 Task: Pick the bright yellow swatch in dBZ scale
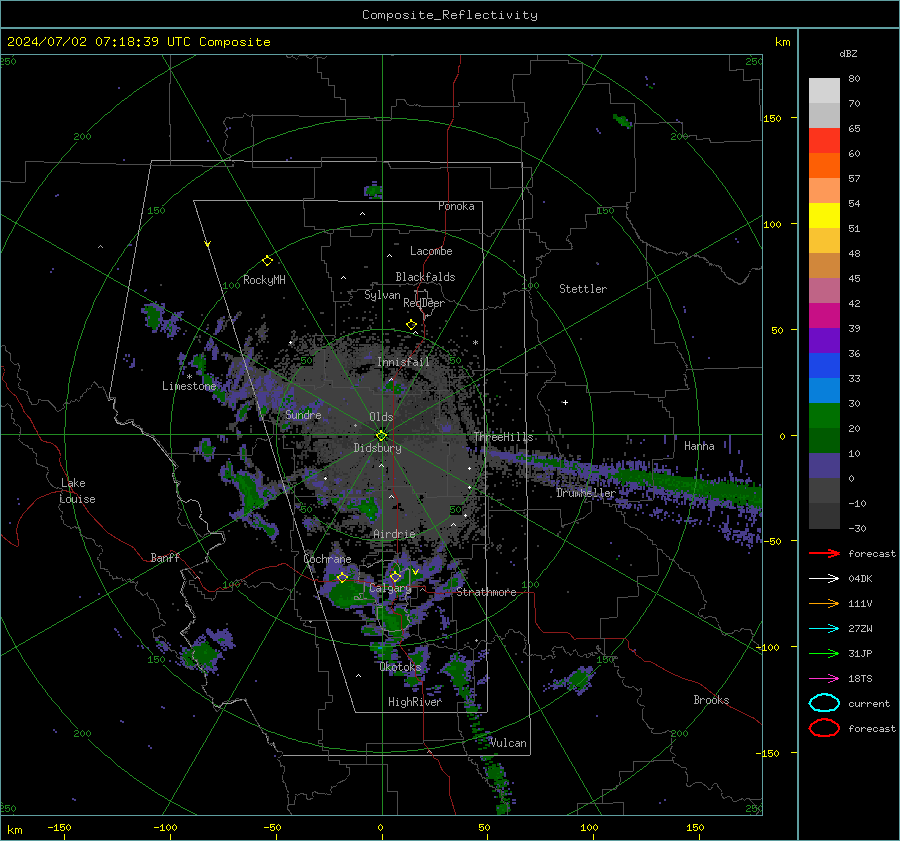tap(824, 215)
